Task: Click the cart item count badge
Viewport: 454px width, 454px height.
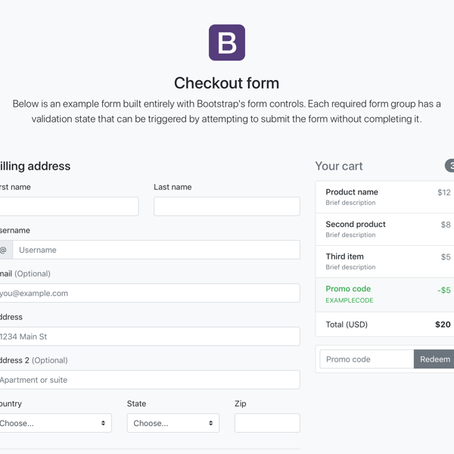Action: [449, 166]
